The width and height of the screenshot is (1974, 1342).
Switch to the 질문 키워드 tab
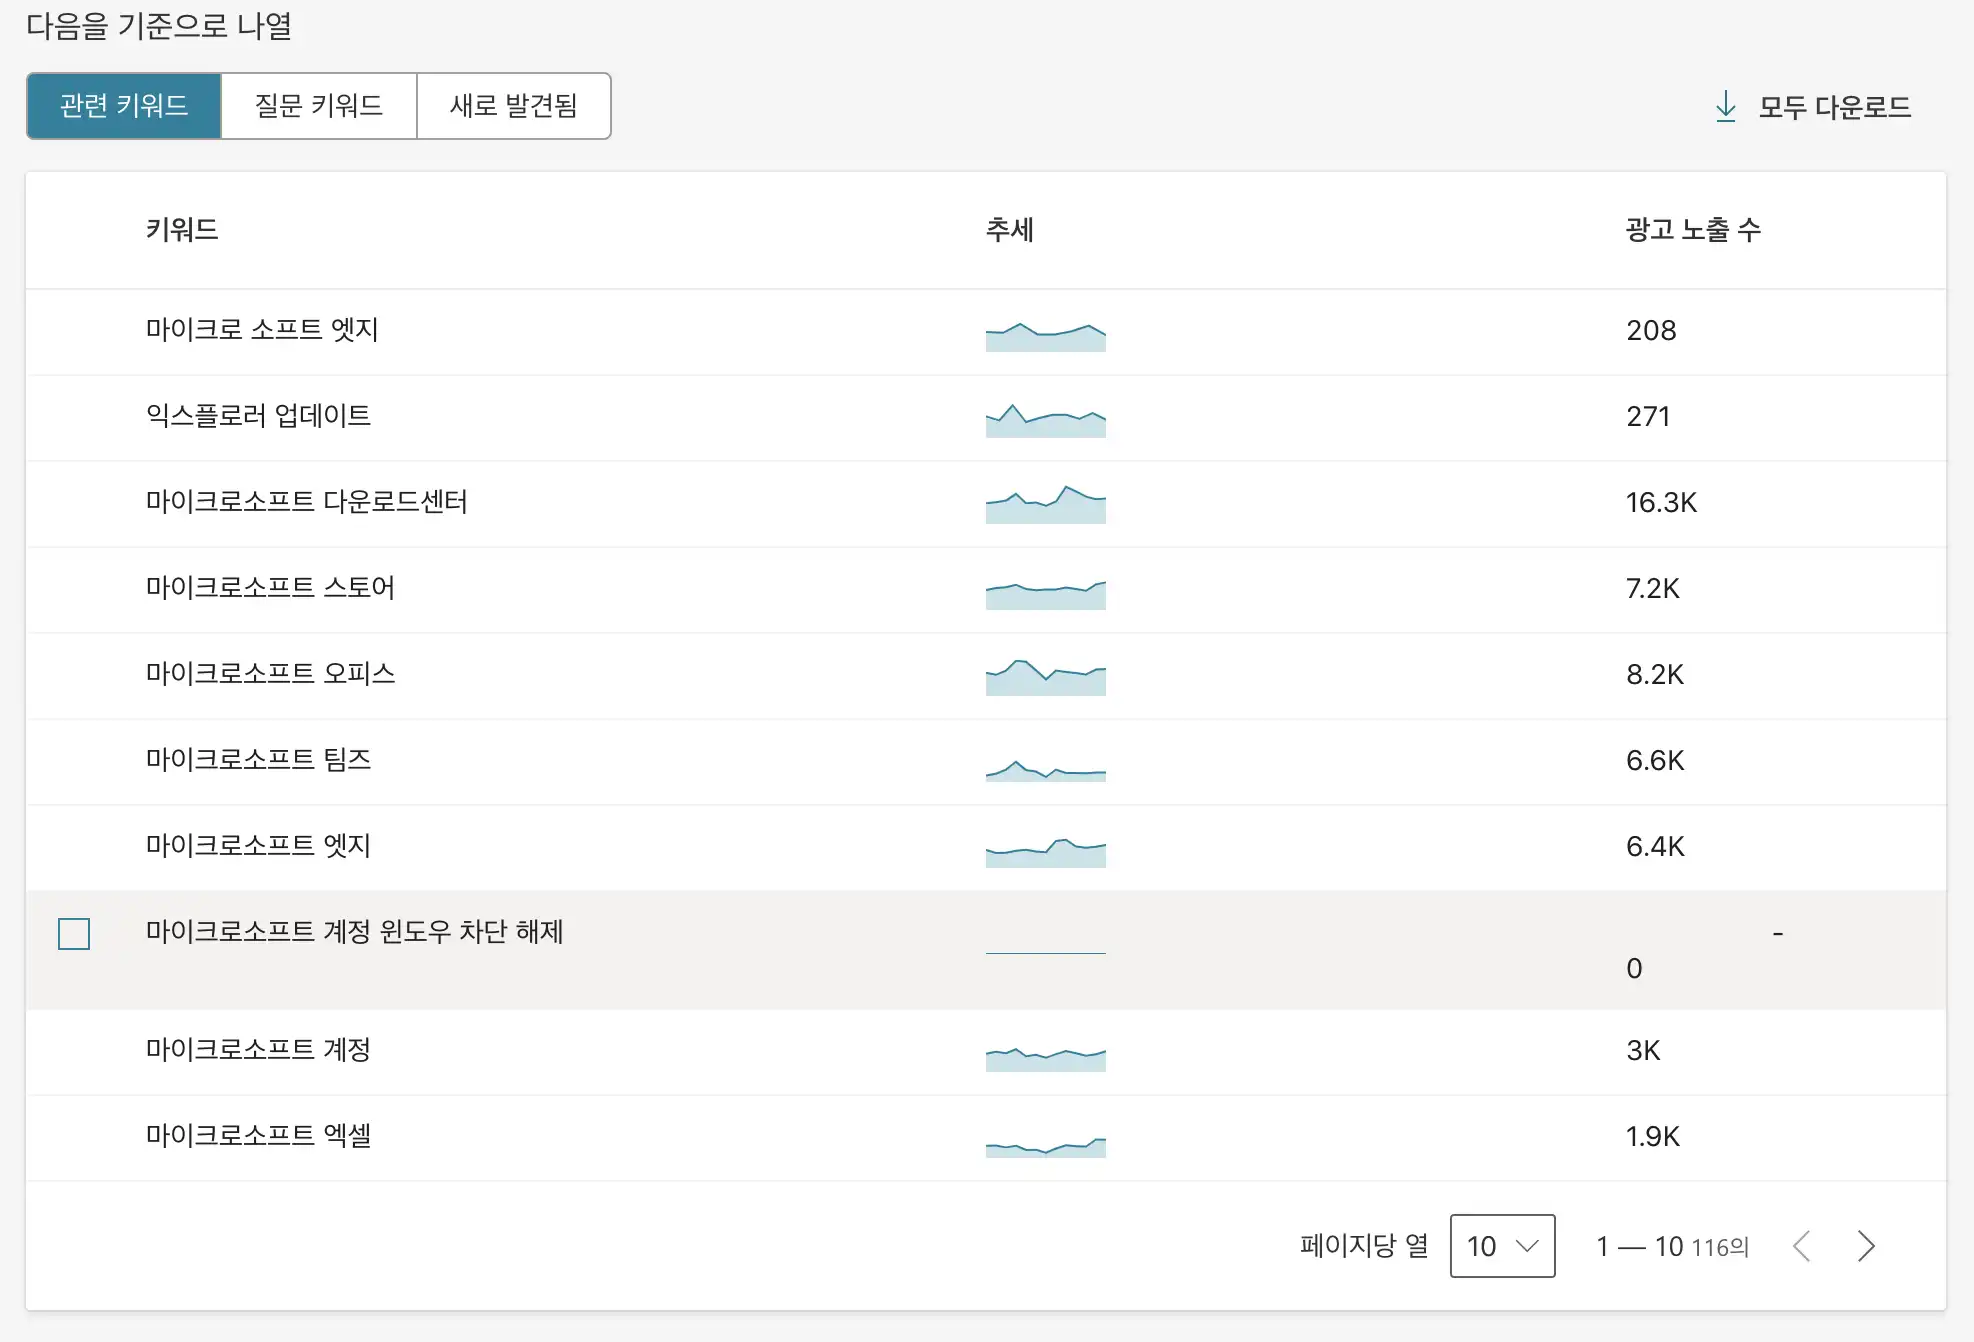318,106
